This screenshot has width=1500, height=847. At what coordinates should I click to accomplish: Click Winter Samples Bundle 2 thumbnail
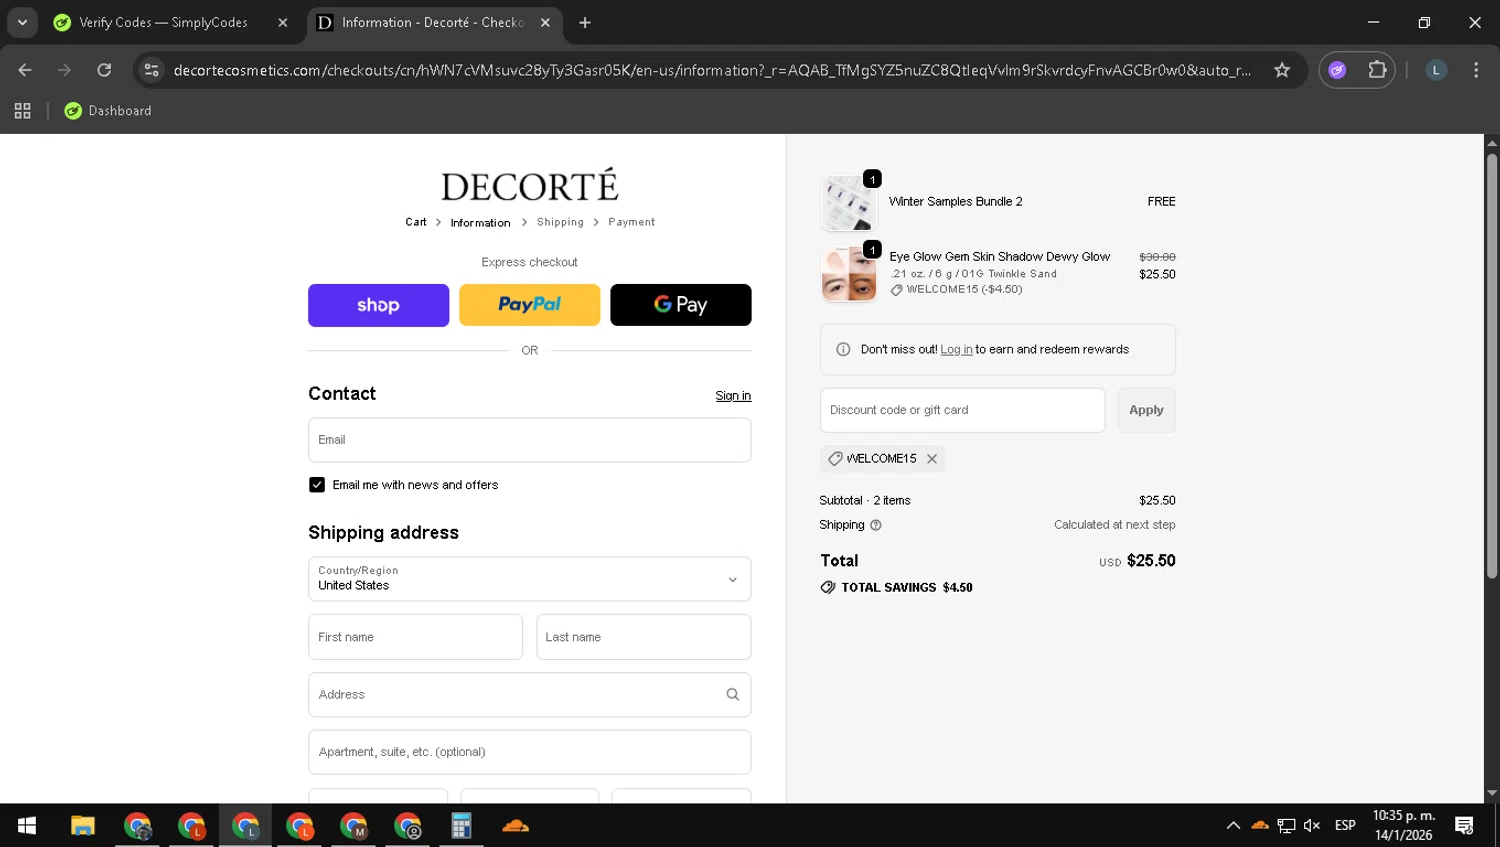[x=849, y=203]
